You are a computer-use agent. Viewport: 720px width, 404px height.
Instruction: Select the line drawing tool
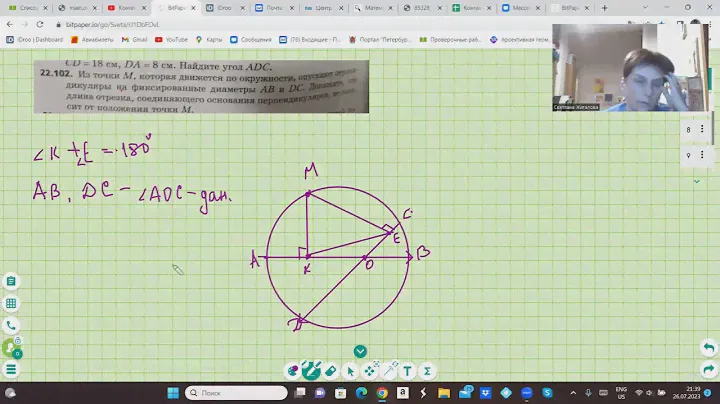[389, 370]
